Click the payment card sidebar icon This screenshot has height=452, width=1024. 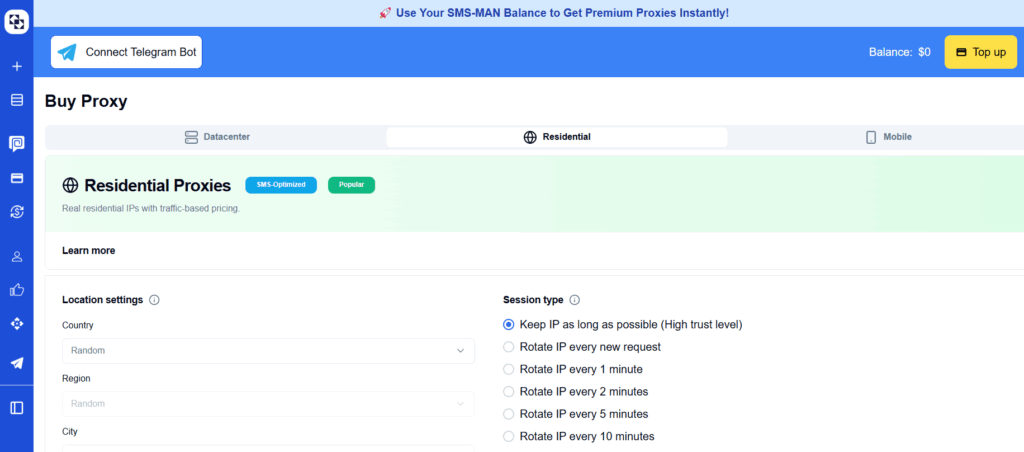(17, 178)
